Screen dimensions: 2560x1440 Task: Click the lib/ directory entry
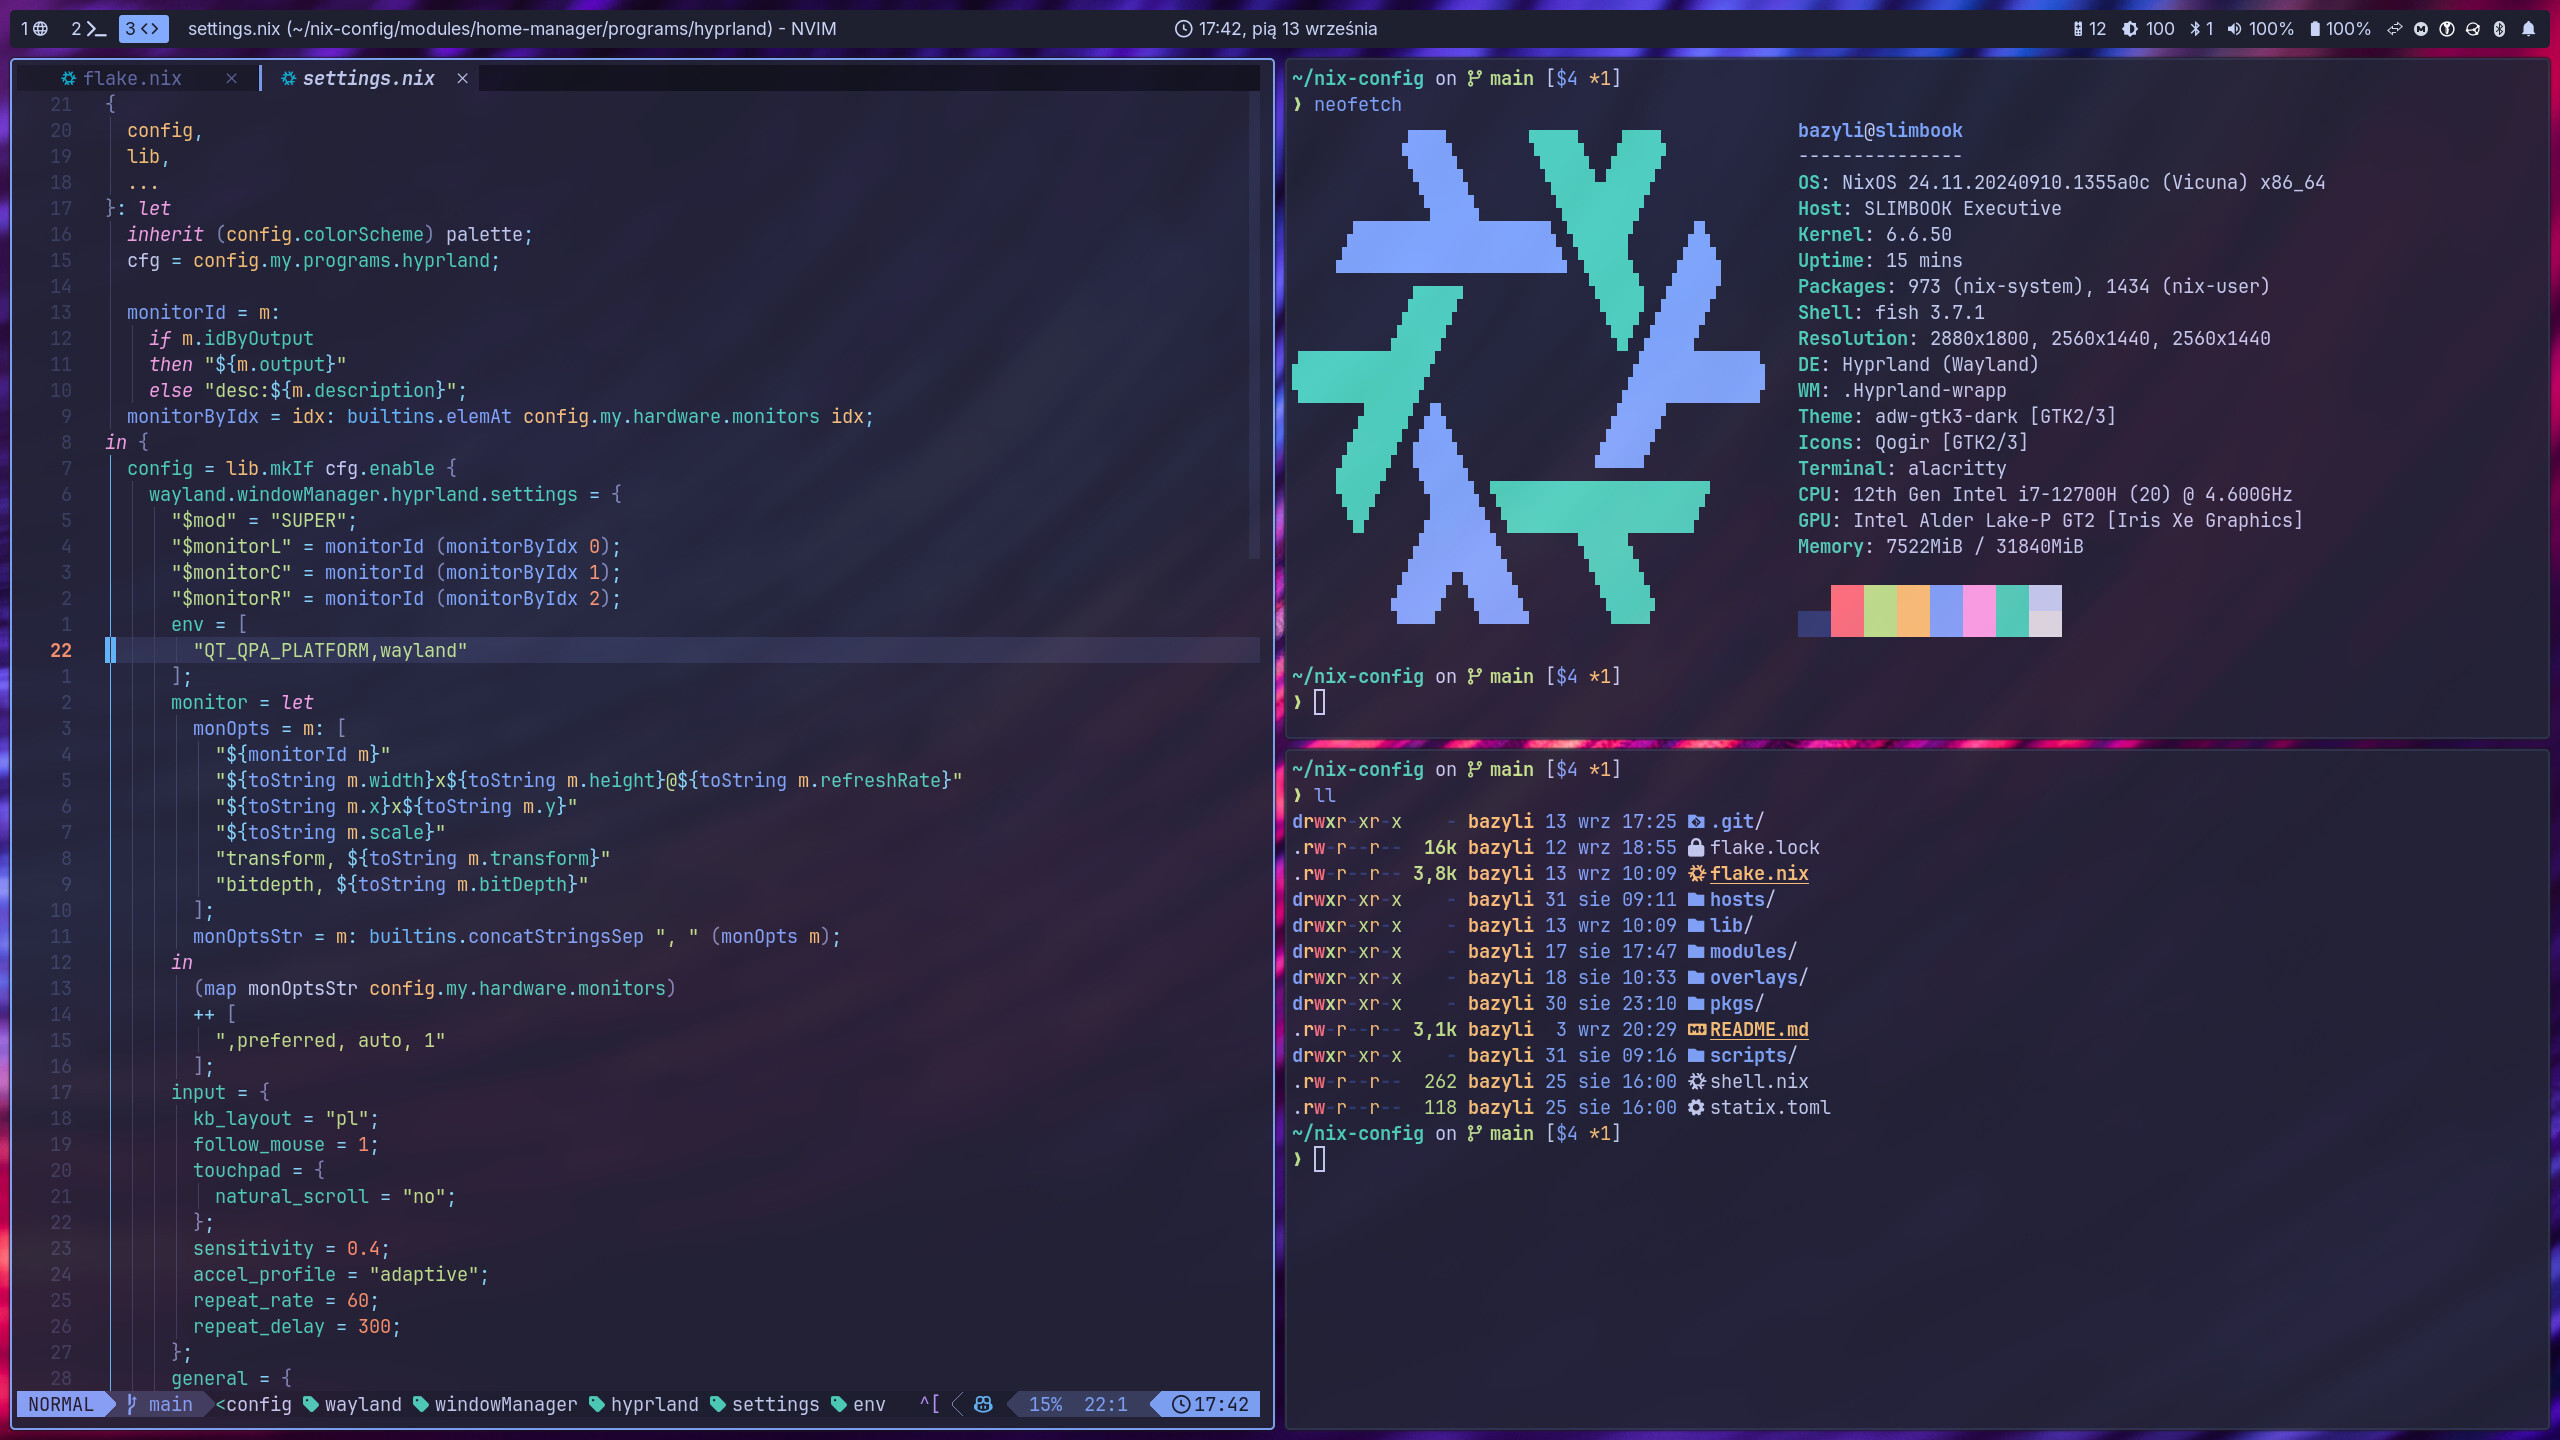(1731, 926)
